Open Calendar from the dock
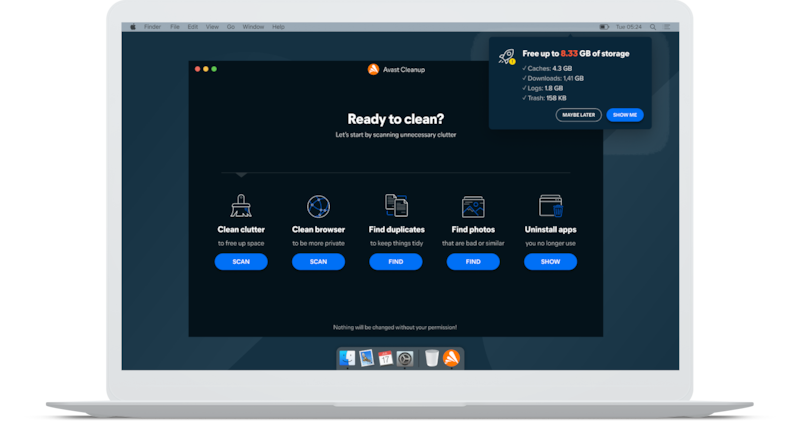 point(386,358)
